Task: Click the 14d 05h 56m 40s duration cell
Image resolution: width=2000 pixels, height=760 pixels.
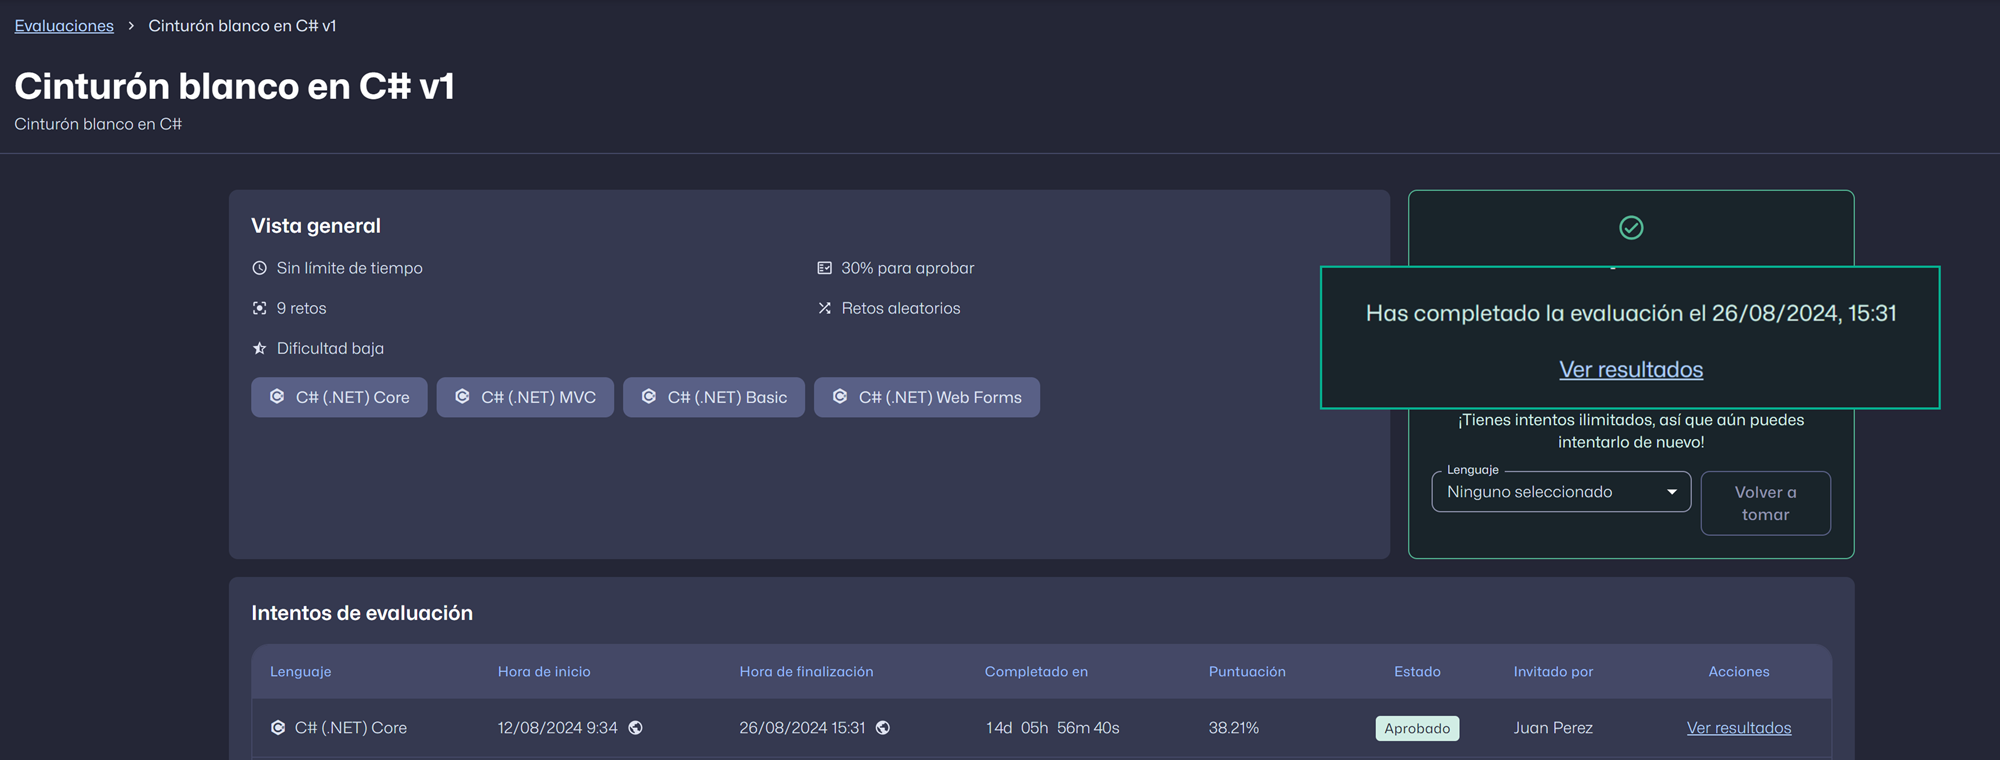Action: [x=1052, y=728]
